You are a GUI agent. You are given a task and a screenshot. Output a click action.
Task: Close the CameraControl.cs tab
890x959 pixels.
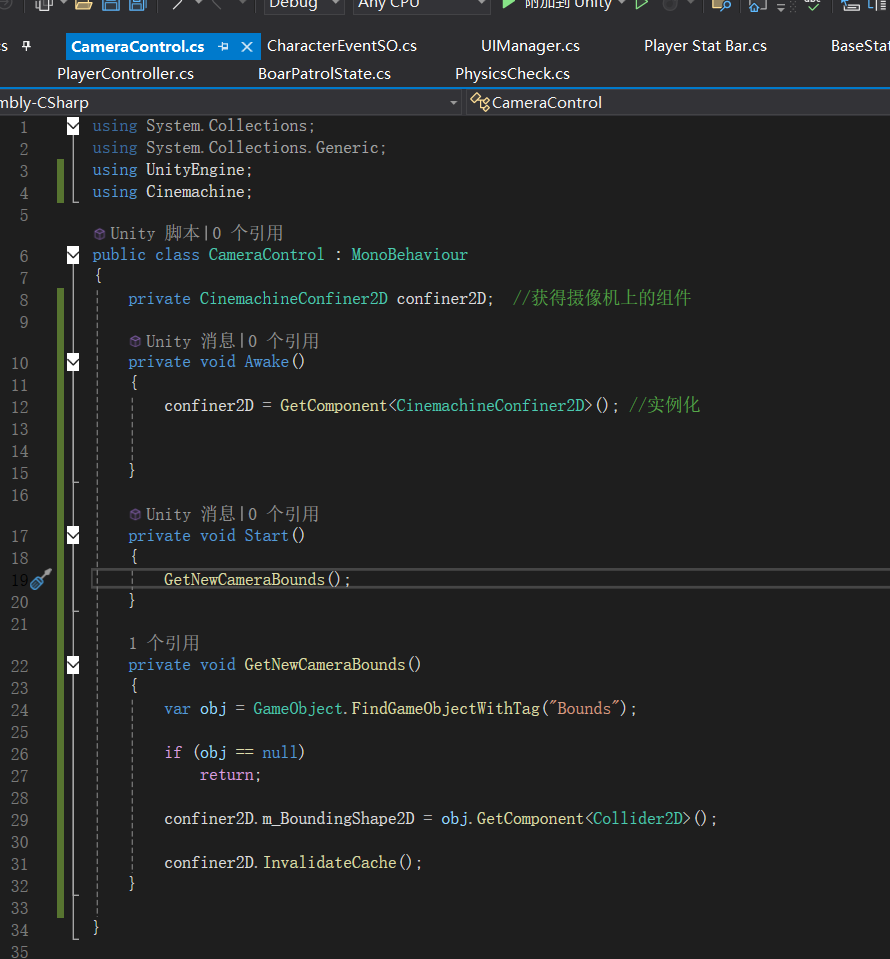tap(247, 47)
